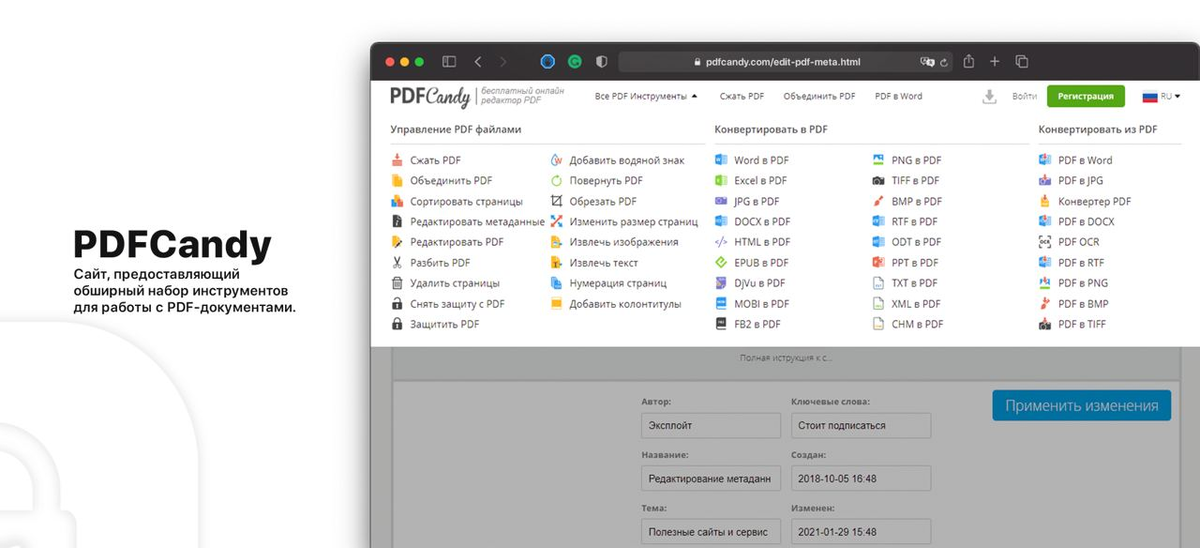Click the Войти link
The width and height of the screenshot is (1200, 548).
1024,97
